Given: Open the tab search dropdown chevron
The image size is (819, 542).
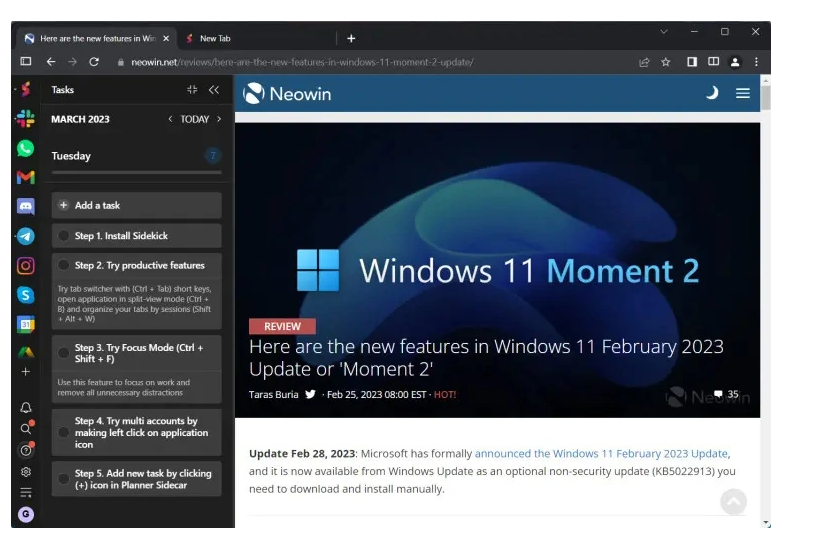Looking at the screenshot, I should 664,32.
